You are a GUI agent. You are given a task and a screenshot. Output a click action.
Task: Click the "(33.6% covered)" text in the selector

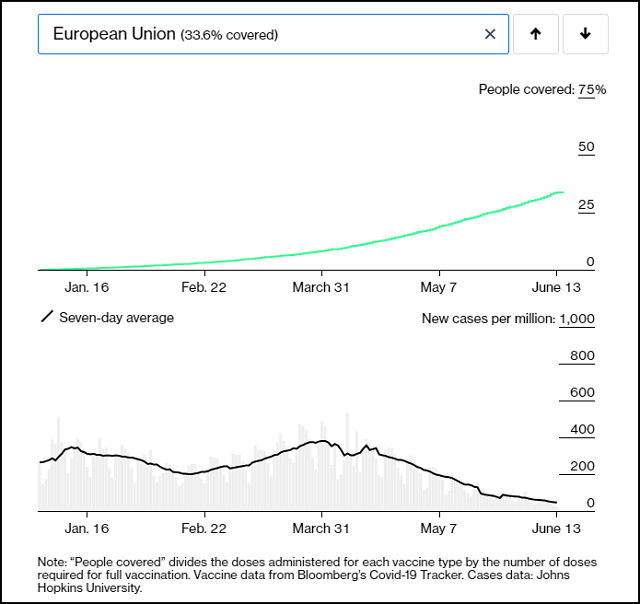coord(229,35)
